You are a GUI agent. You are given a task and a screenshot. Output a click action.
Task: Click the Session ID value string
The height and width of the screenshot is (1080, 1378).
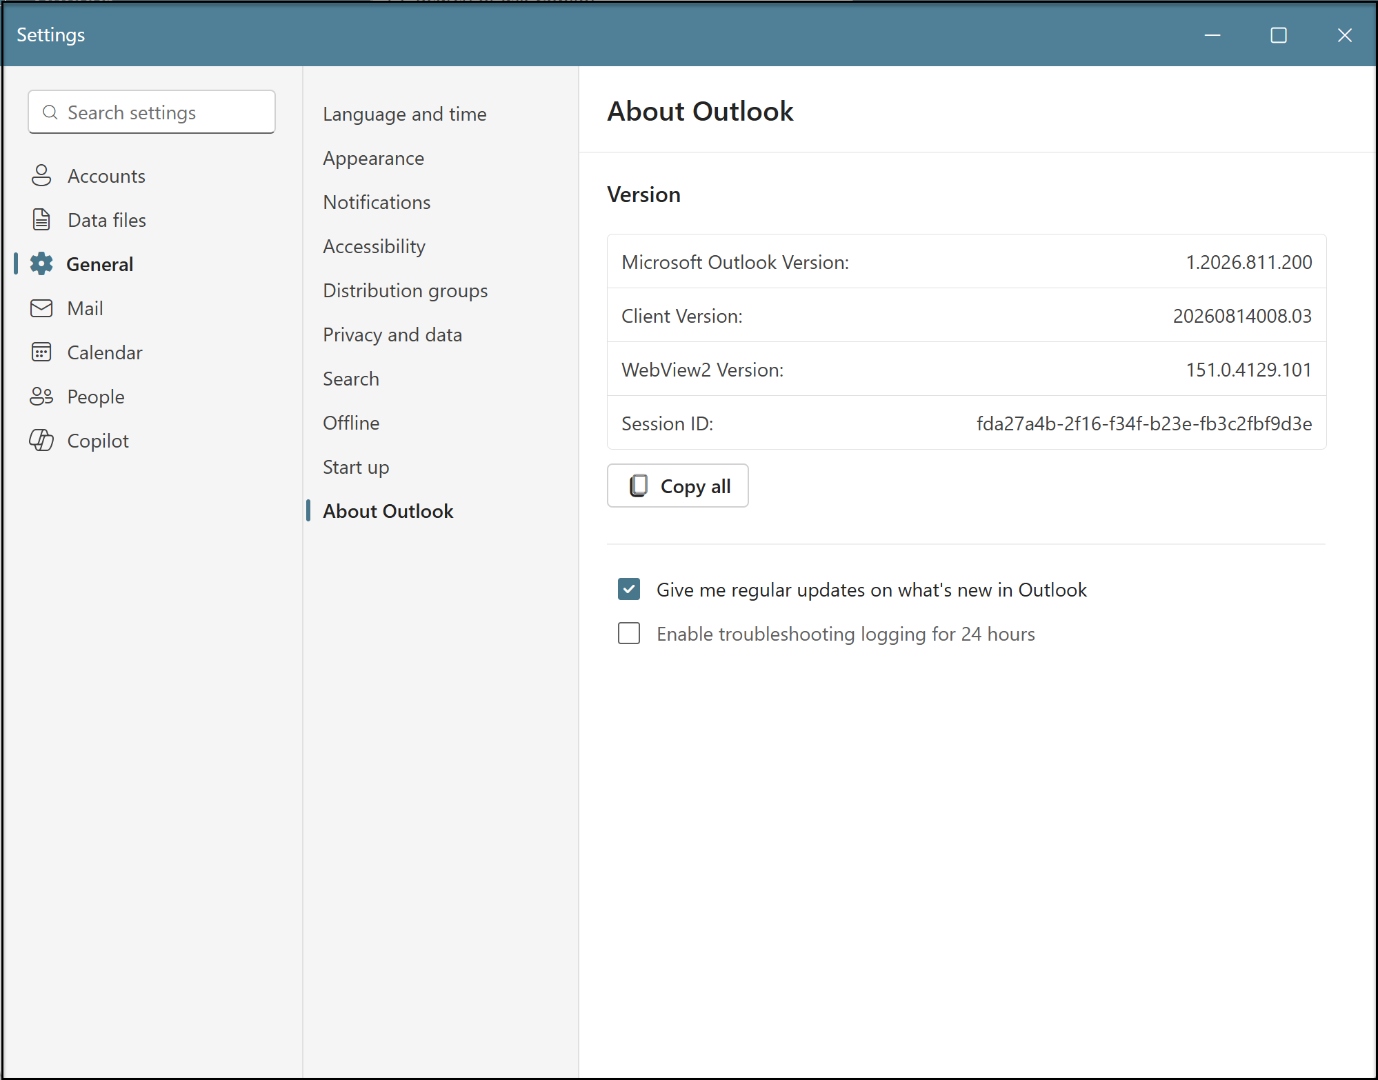coord(1144,424)
